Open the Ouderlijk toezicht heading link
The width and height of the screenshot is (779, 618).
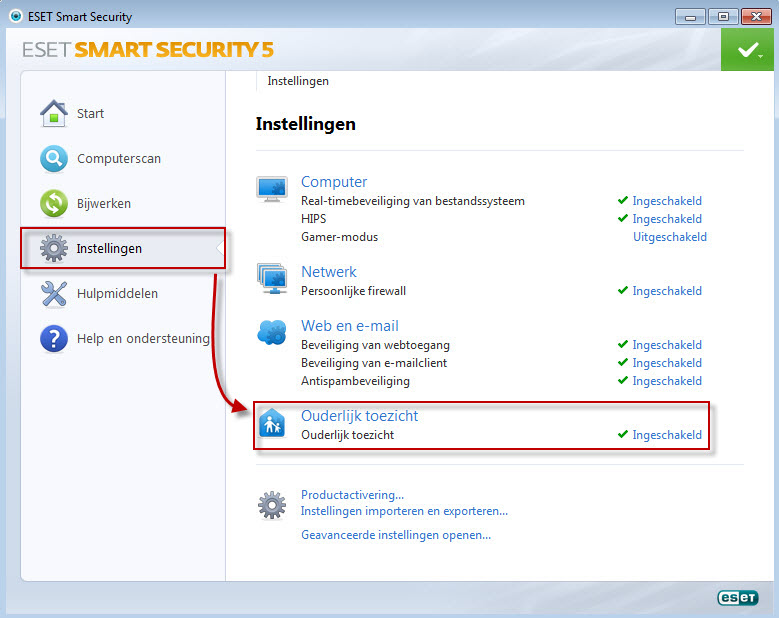point(359,416)
